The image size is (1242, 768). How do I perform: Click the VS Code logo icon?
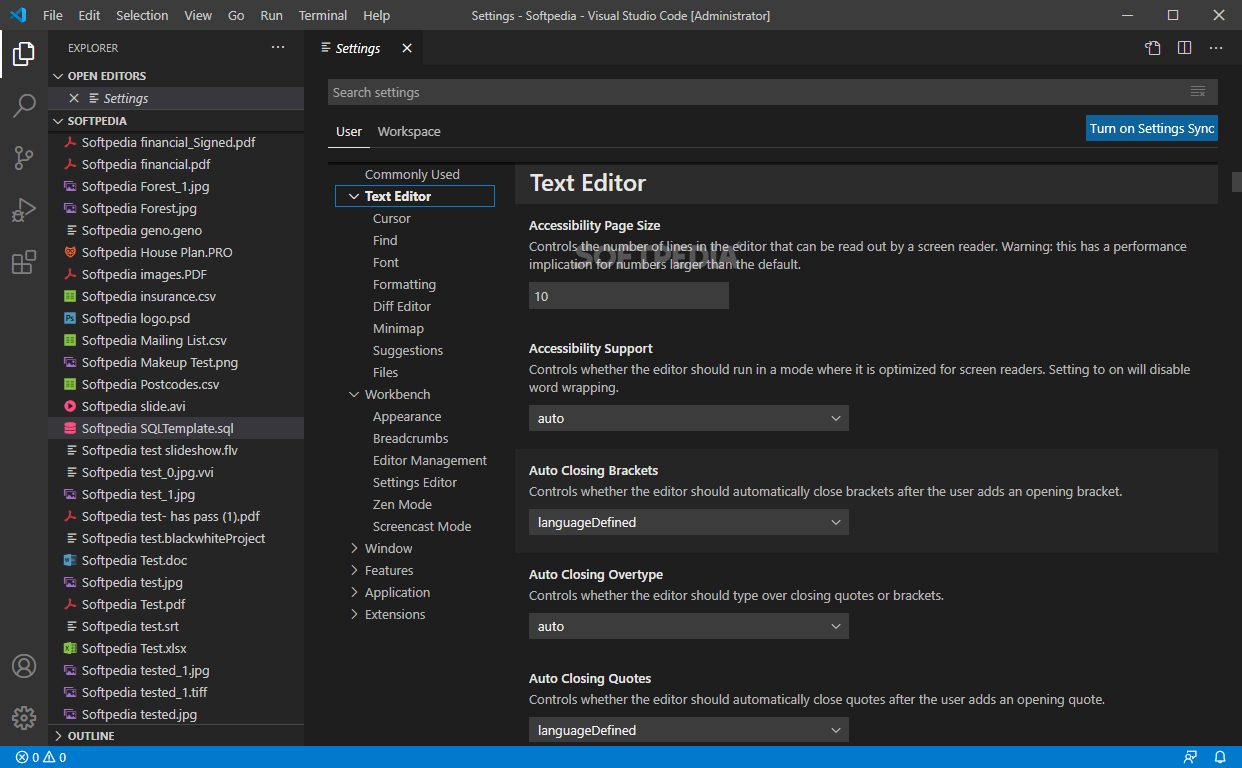[17, 15]
